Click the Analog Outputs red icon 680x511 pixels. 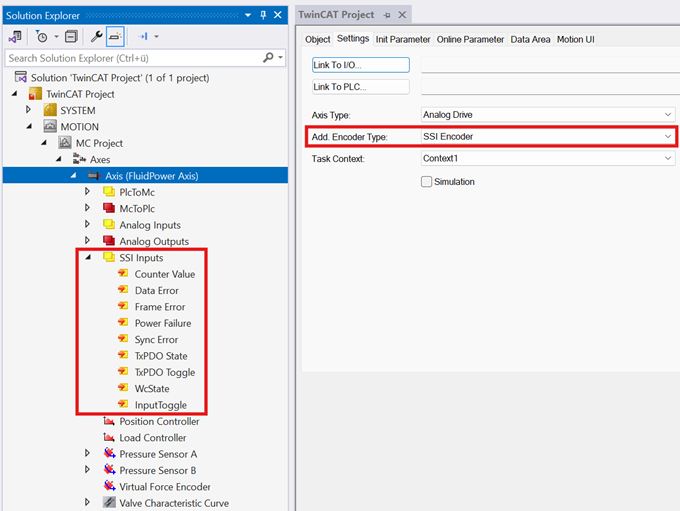click(x=109, y=241)
